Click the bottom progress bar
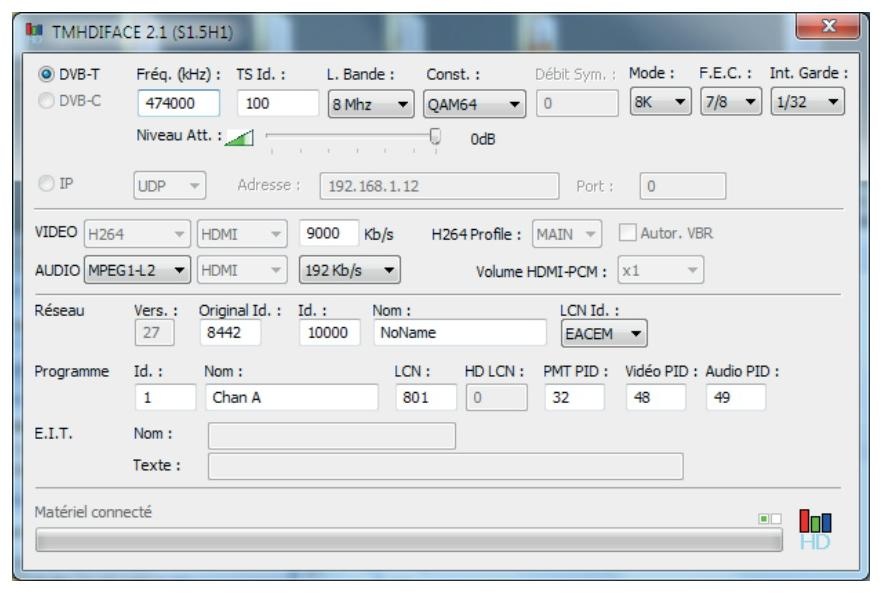 (409, 540)
